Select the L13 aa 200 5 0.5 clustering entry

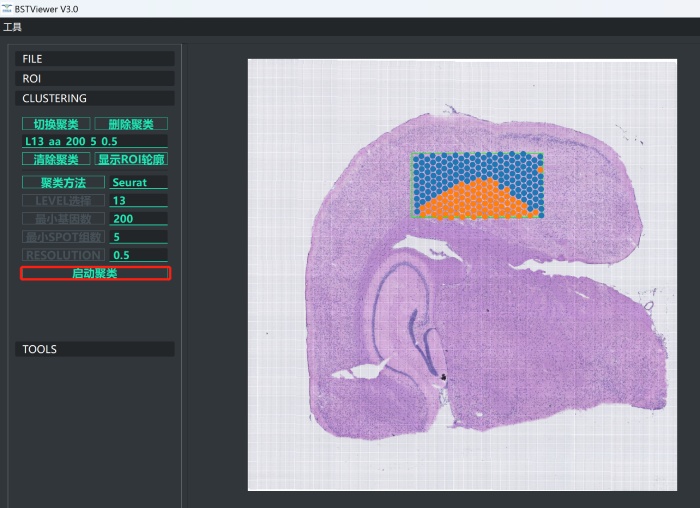click(x=95, y=141)
